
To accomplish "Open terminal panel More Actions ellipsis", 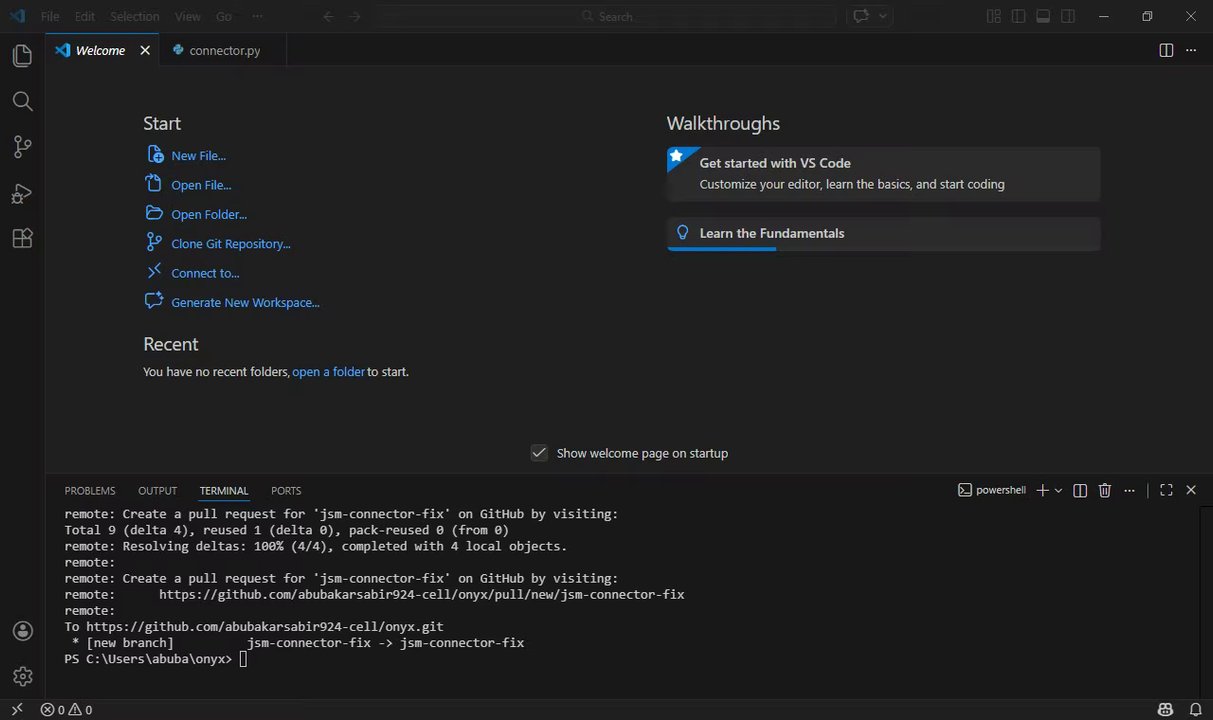I will click(1130, 490).
